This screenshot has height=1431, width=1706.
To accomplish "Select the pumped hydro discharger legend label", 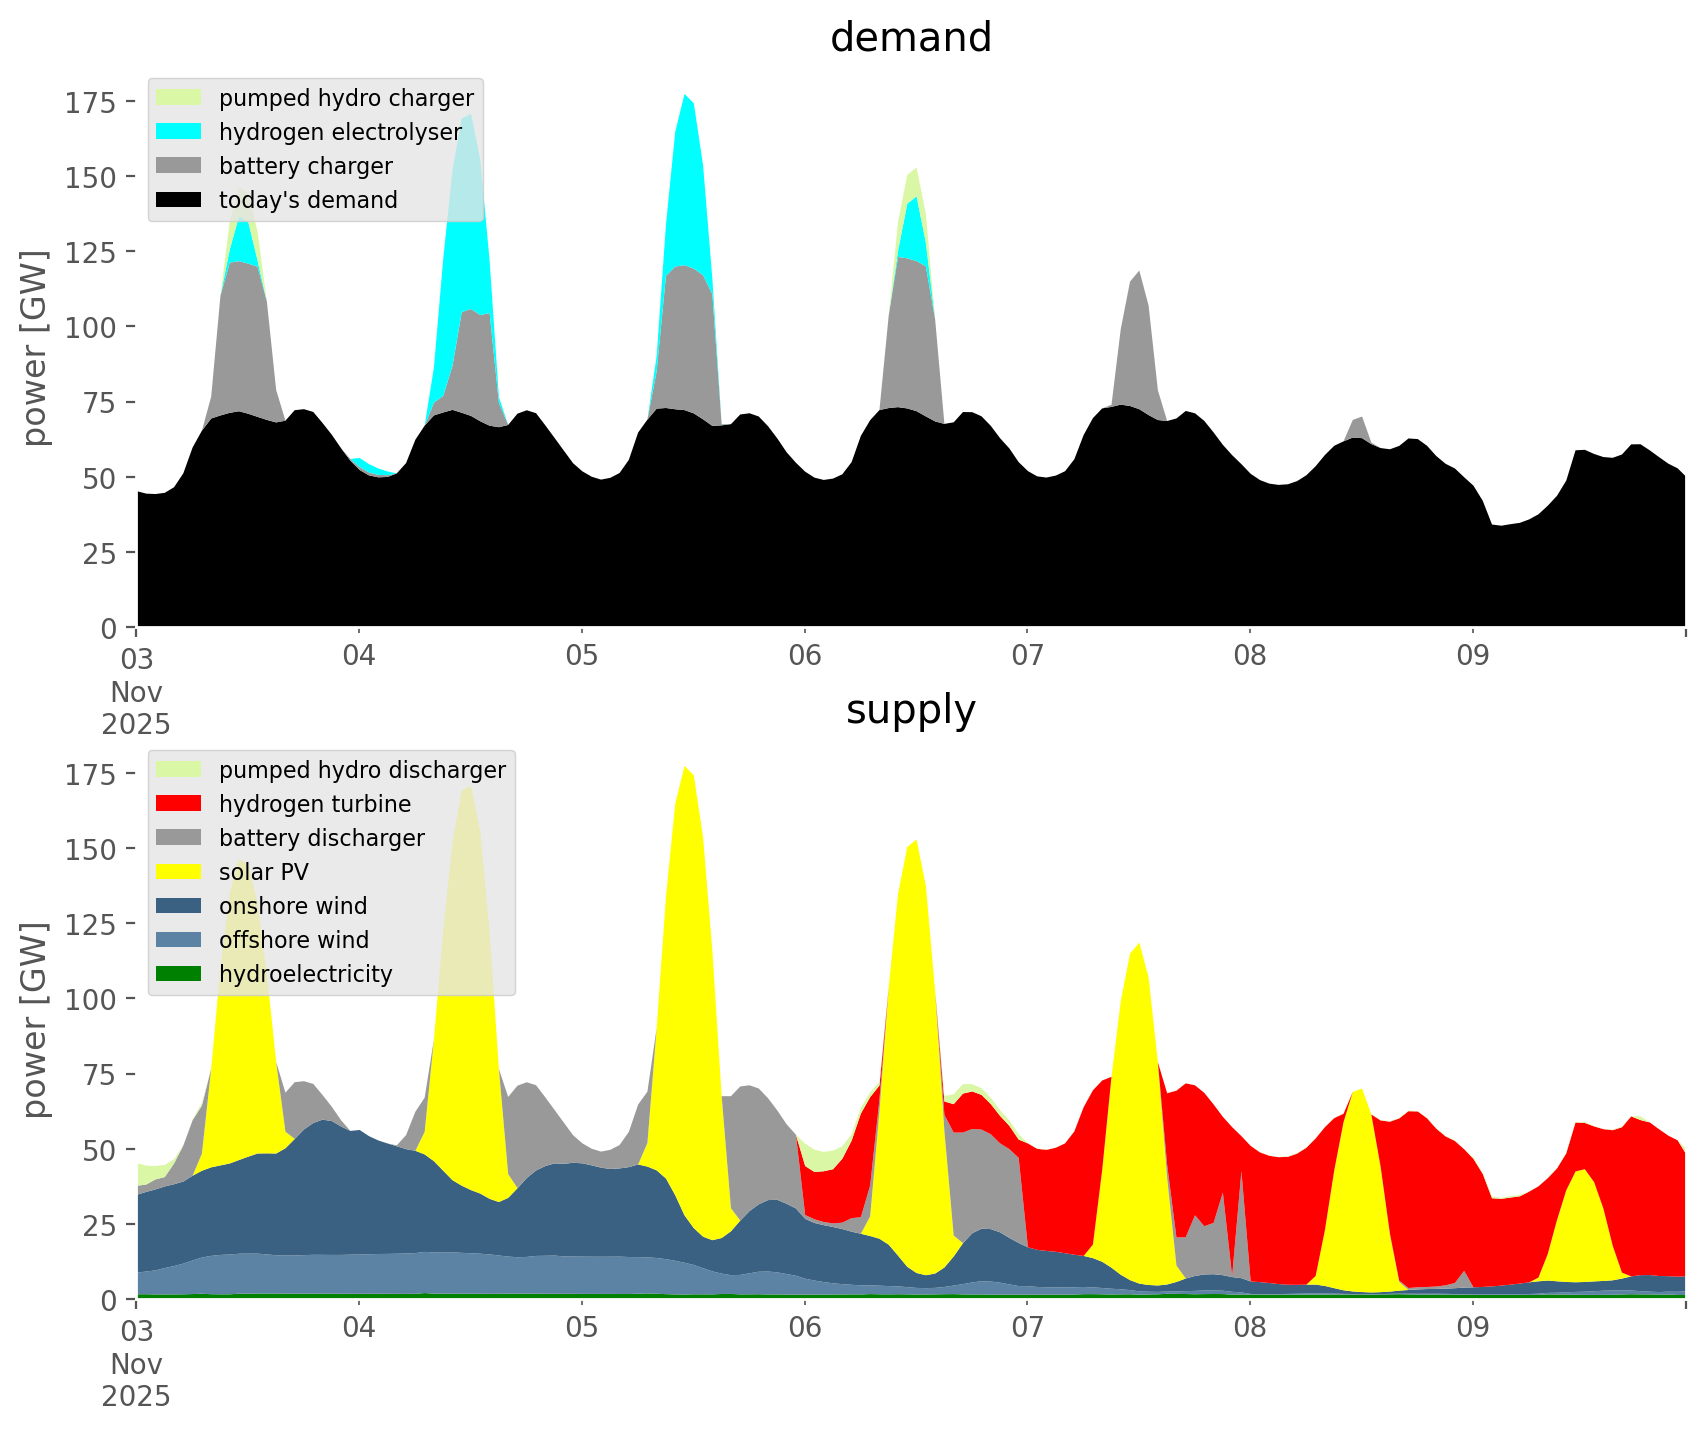I will [x=362, y=770].
